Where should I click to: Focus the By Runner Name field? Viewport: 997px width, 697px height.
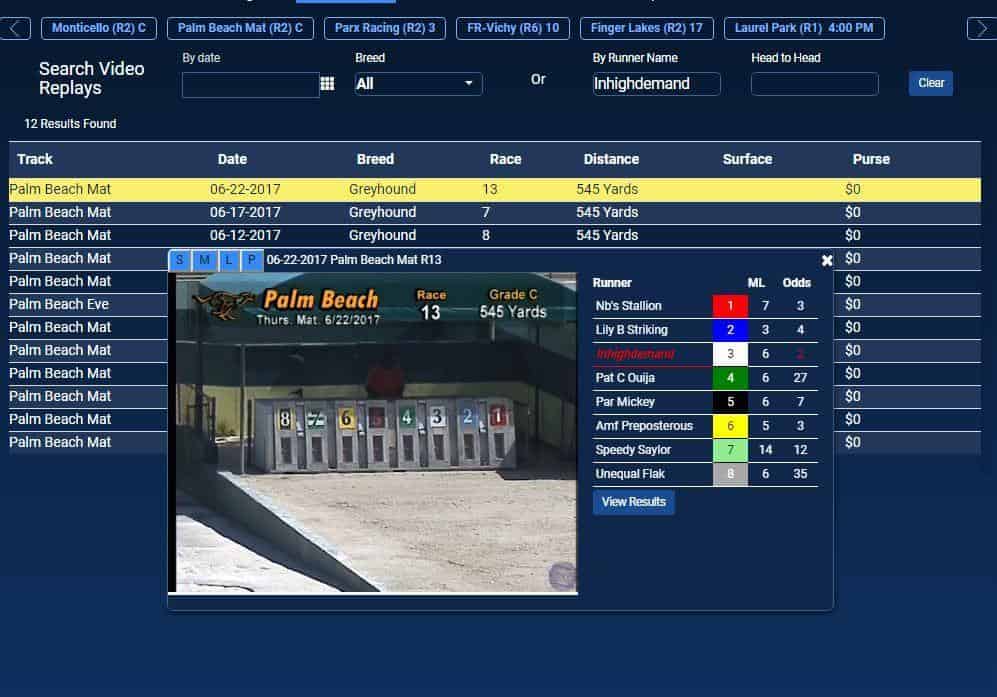click(x=656, y=84)
